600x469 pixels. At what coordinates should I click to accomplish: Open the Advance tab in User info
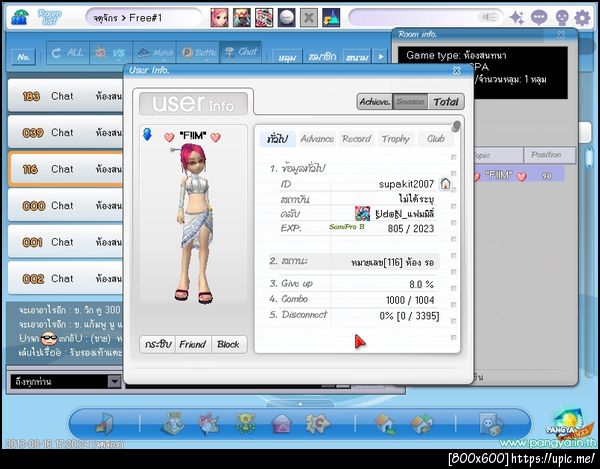(x=317, y=139)
